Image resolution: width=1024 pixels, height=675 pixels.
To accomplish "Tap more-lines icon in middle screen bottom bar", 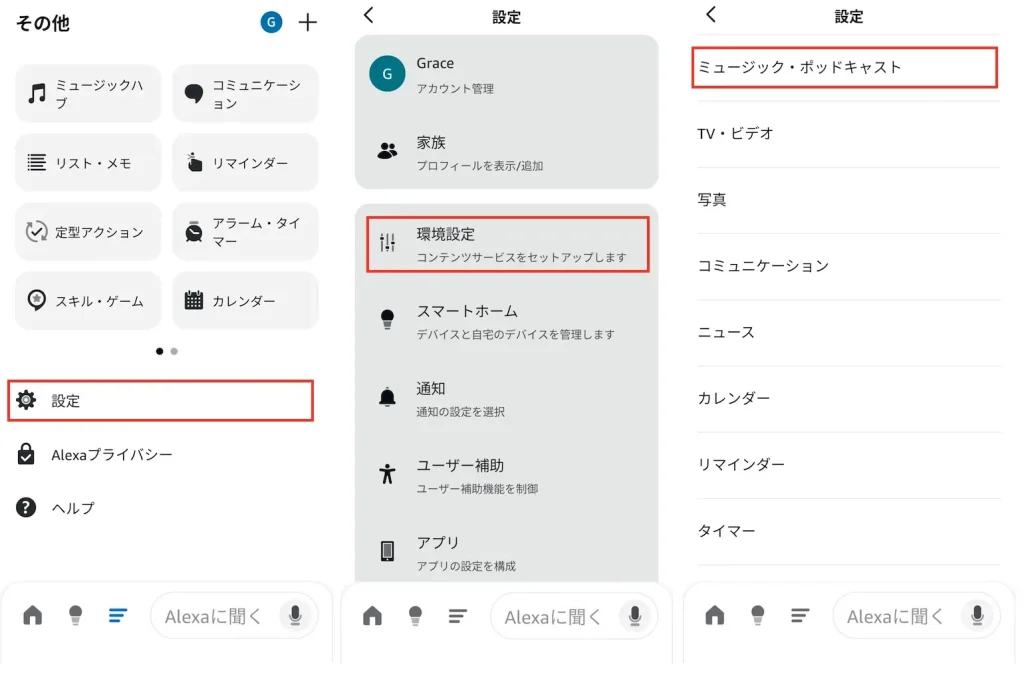I will pos(458,616).
